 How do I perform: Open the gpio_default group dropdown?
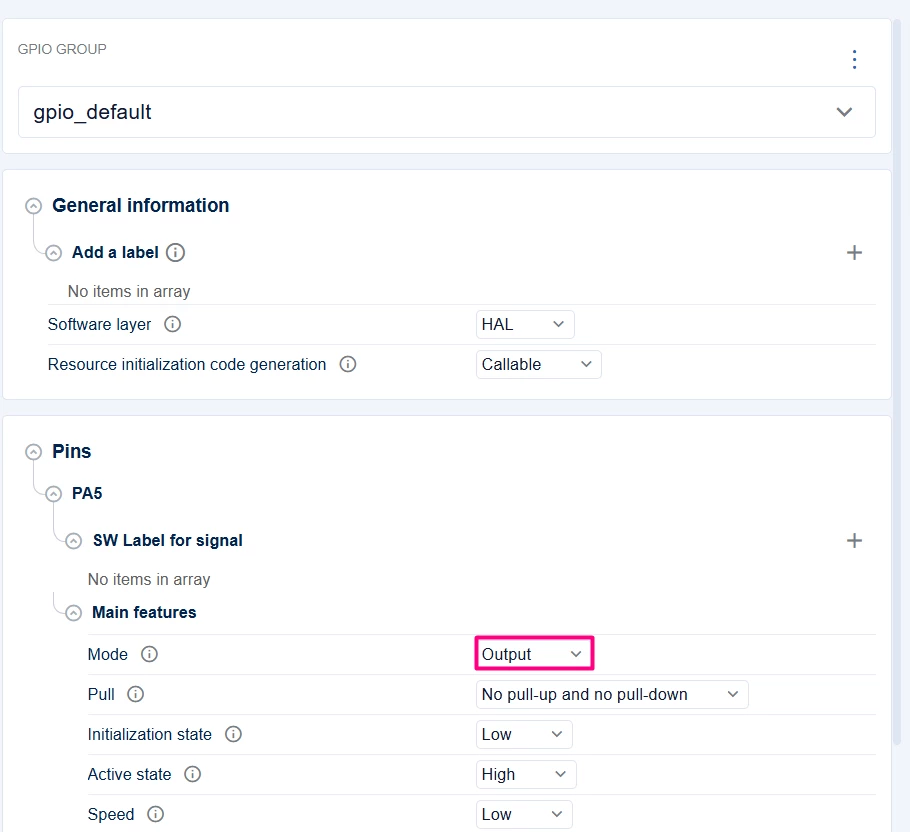point(446,112)
